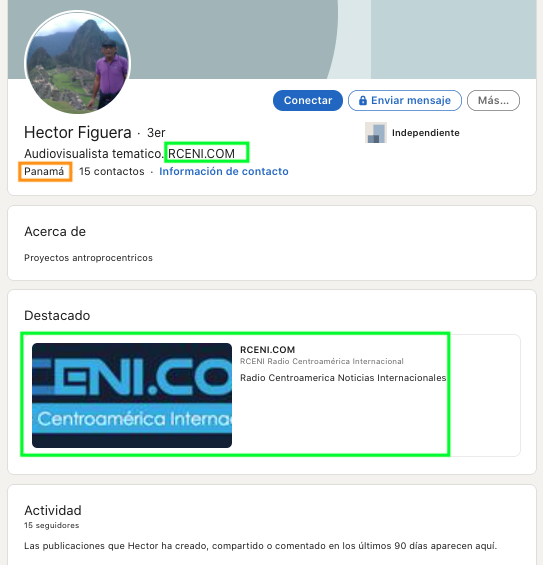Click the lock icon on Enviar mensaje

point(362,100)
